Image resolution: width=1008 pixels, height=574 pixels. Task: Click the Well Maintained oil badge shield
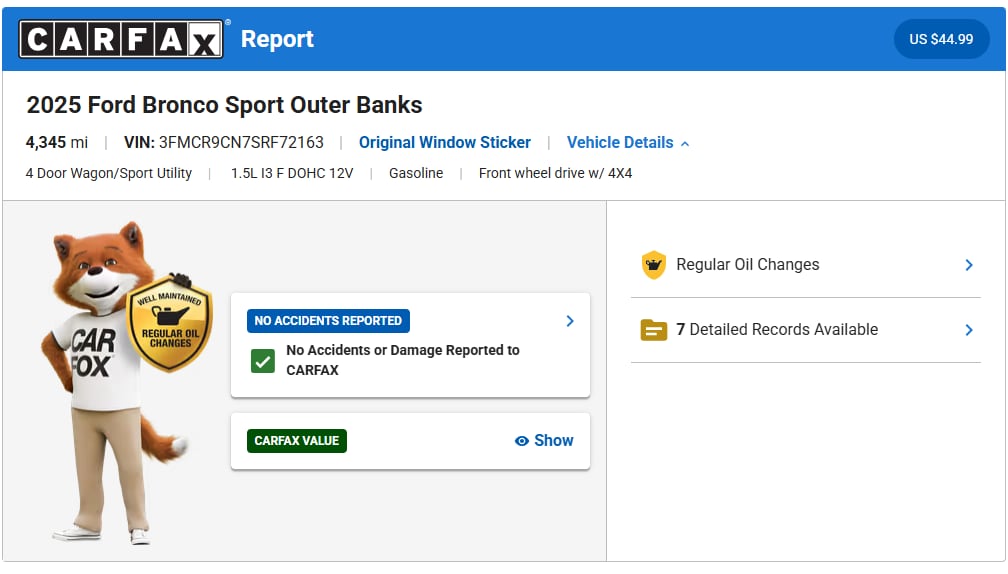click(170, 323)
